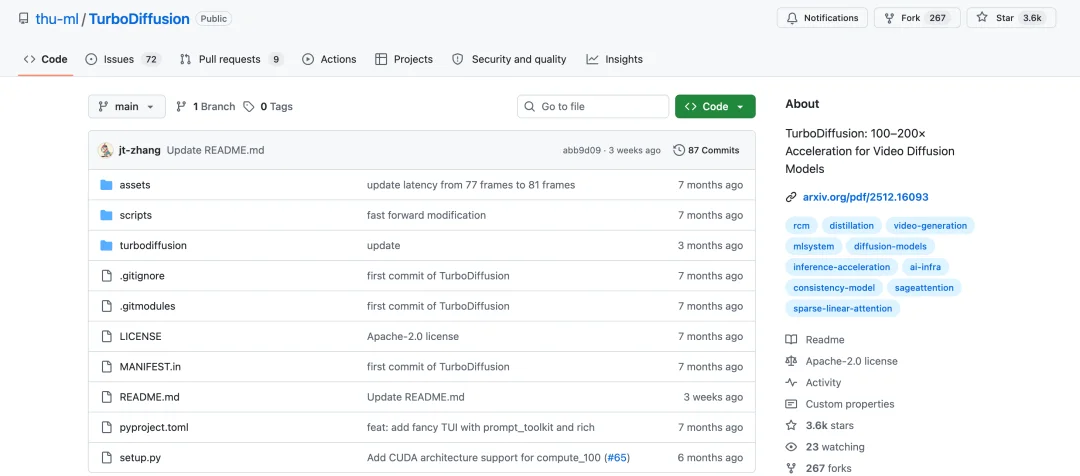This screenshot has width=1080, height=476.
Task: Click the assets folder icon
Action: click(106, 185)
